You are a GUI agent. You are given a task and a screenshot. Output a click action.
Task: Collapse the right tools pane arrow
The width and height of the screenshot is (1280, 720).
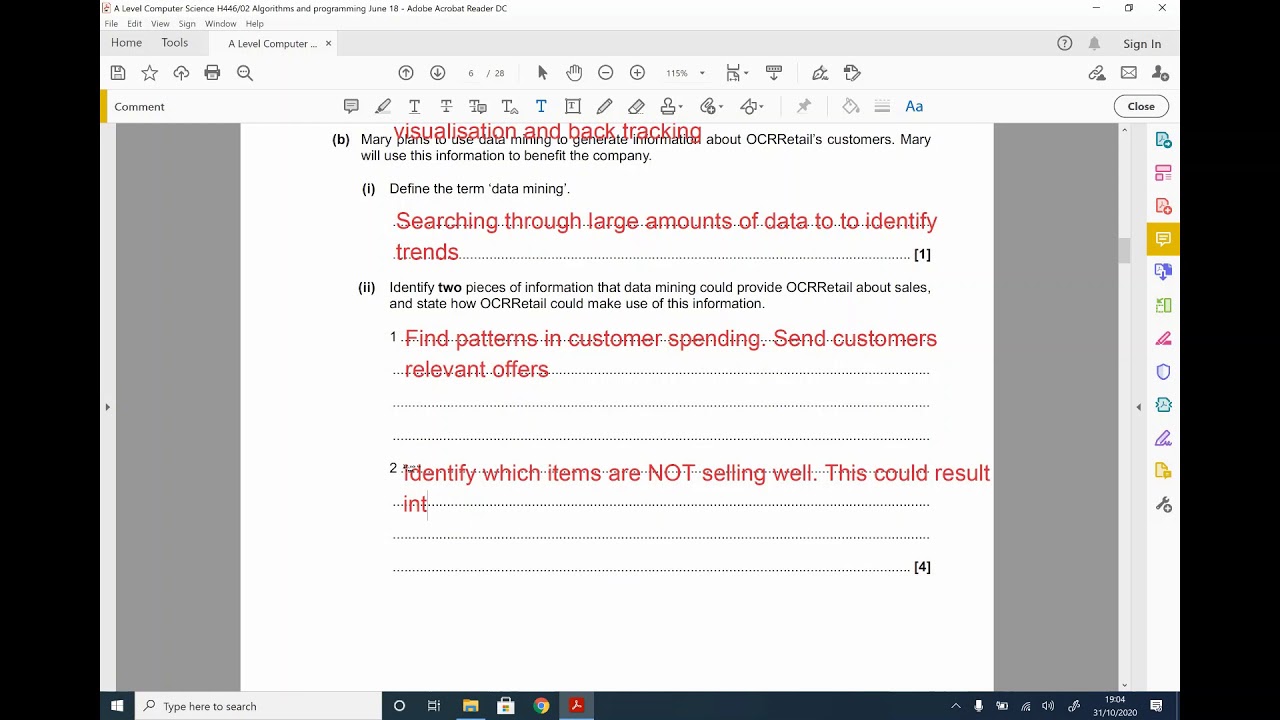click(1138, 406)
